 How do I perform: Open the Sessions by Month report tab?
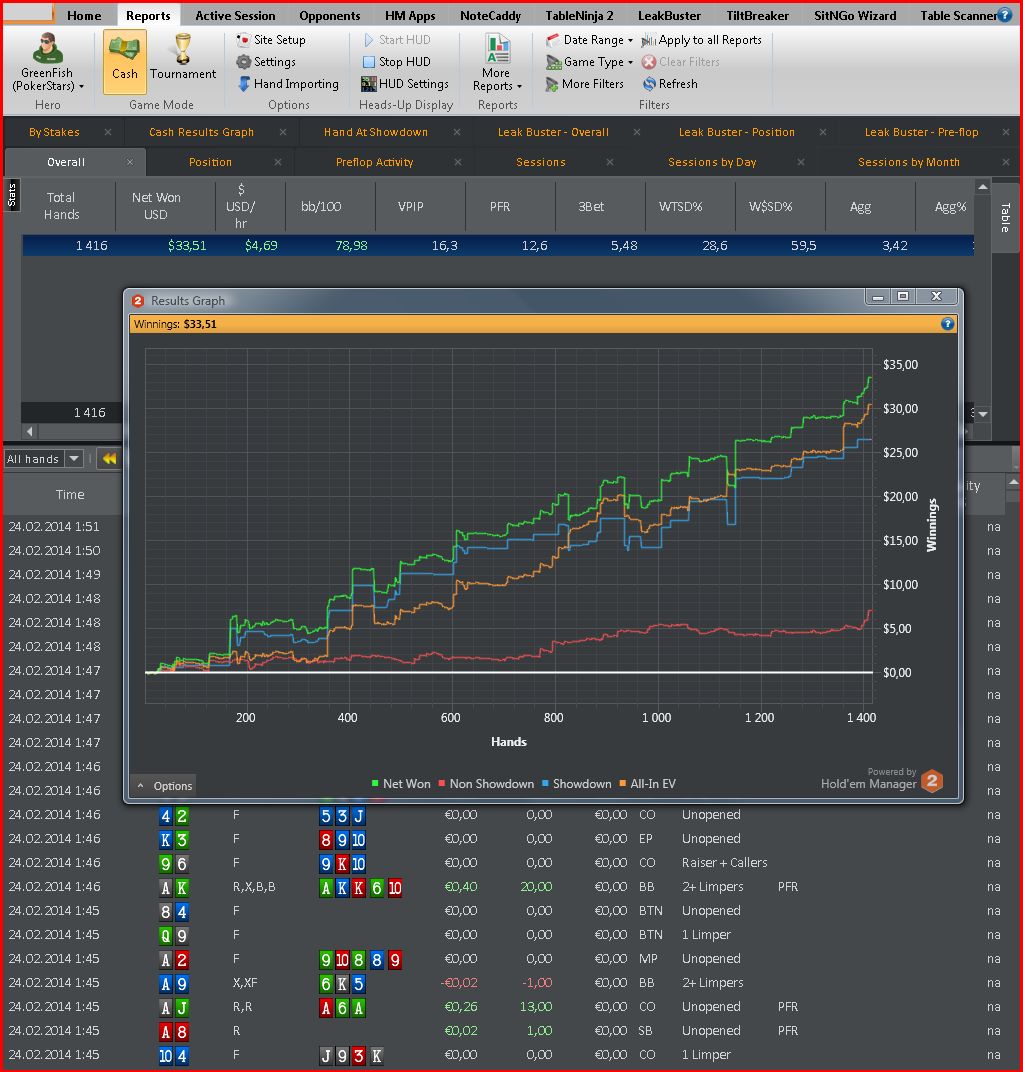point(909,162)
